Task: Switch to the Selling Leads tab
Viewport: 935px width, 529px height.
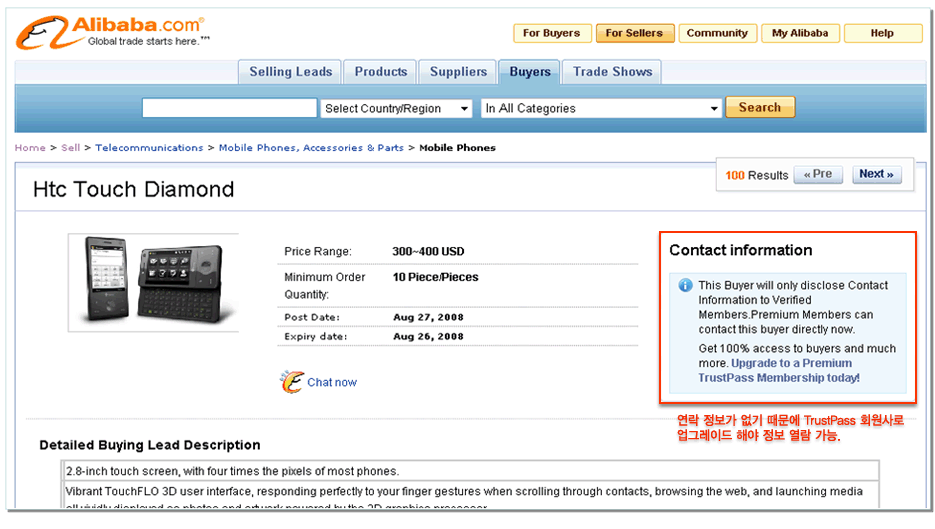Action: pos(290,72)
